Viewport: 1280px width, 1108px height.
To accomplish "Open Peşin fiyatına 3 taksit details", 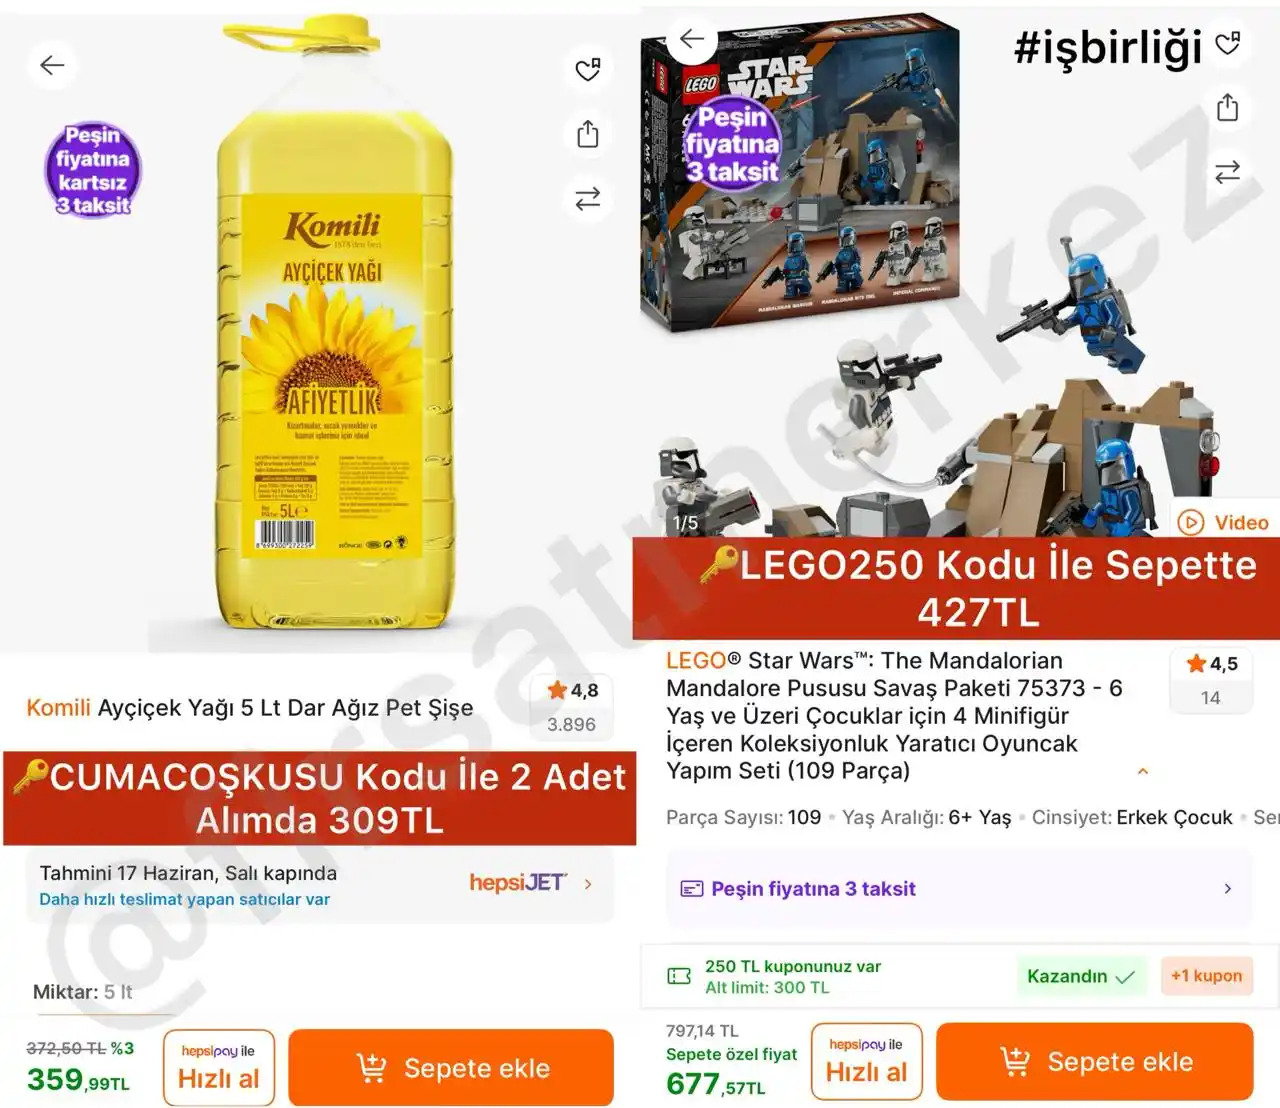I will 959,889.
